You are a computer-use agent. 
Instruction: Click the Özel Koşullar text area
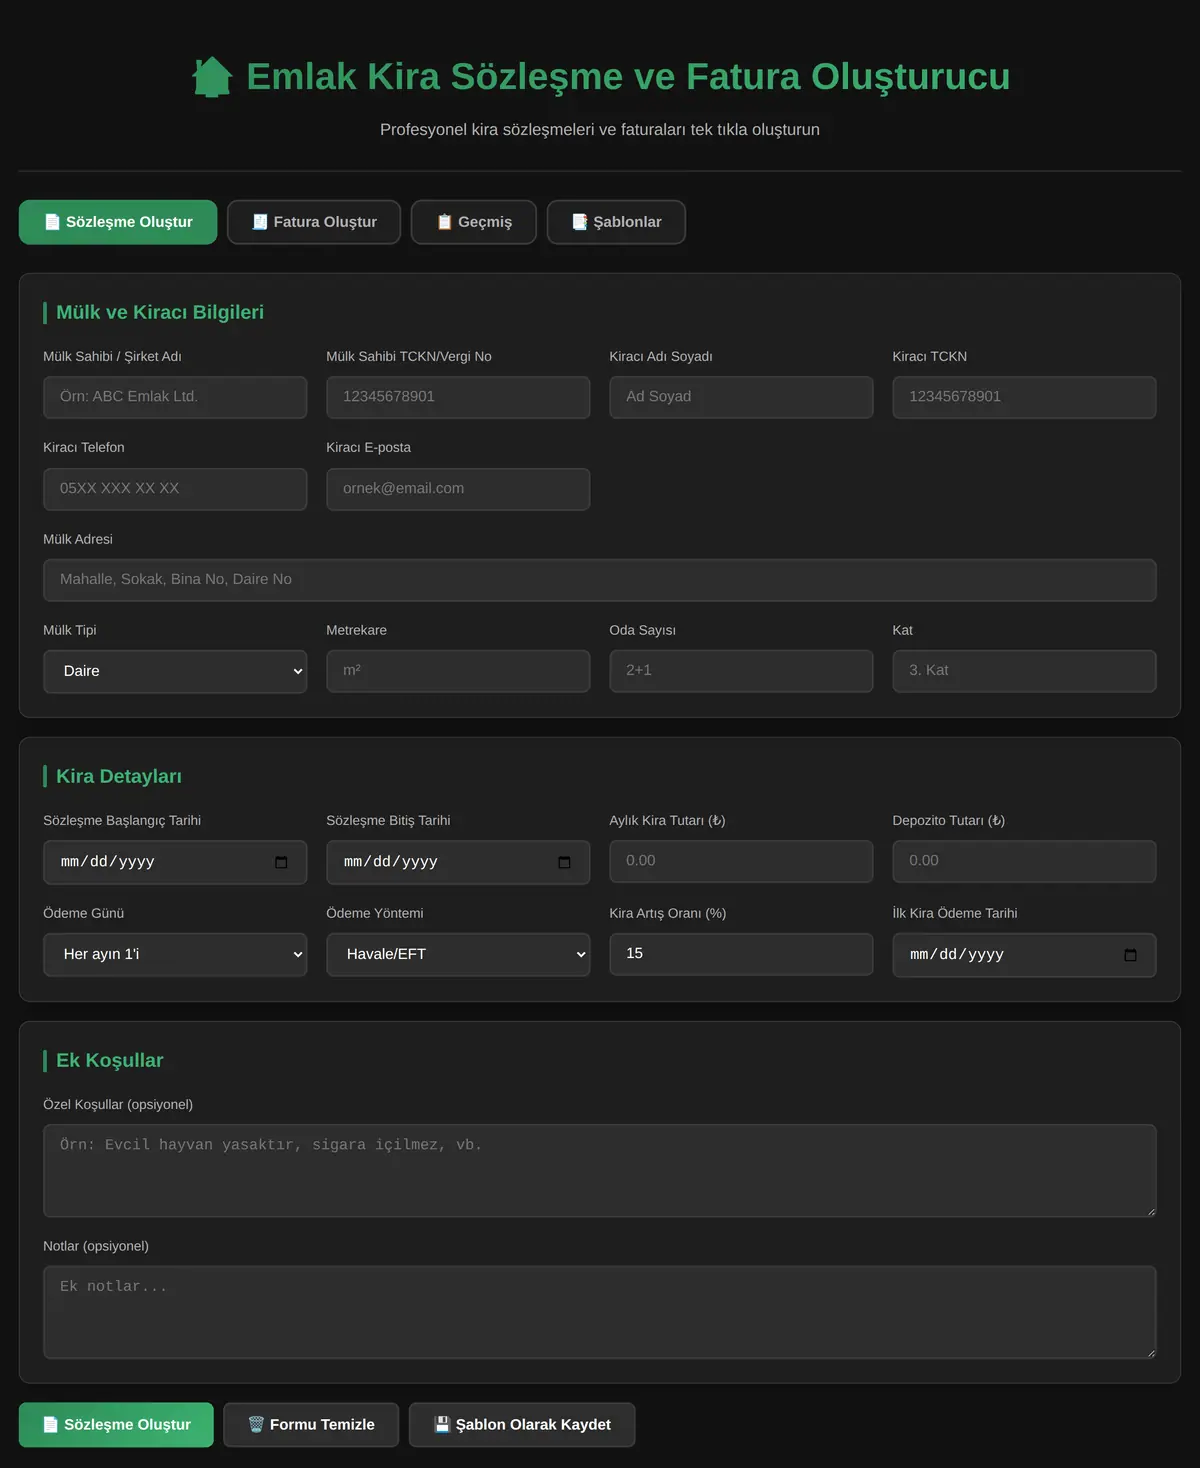(600, 1170)
